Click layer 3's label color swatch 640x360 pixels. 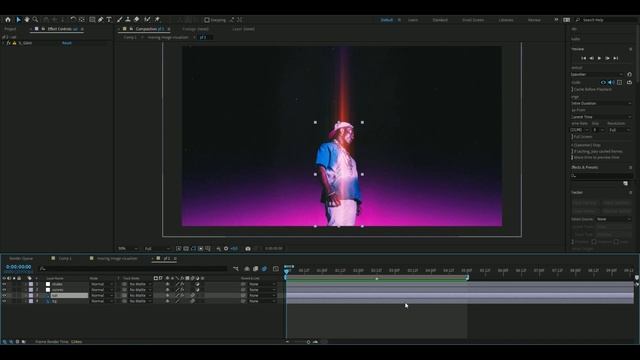pos(31,296)
